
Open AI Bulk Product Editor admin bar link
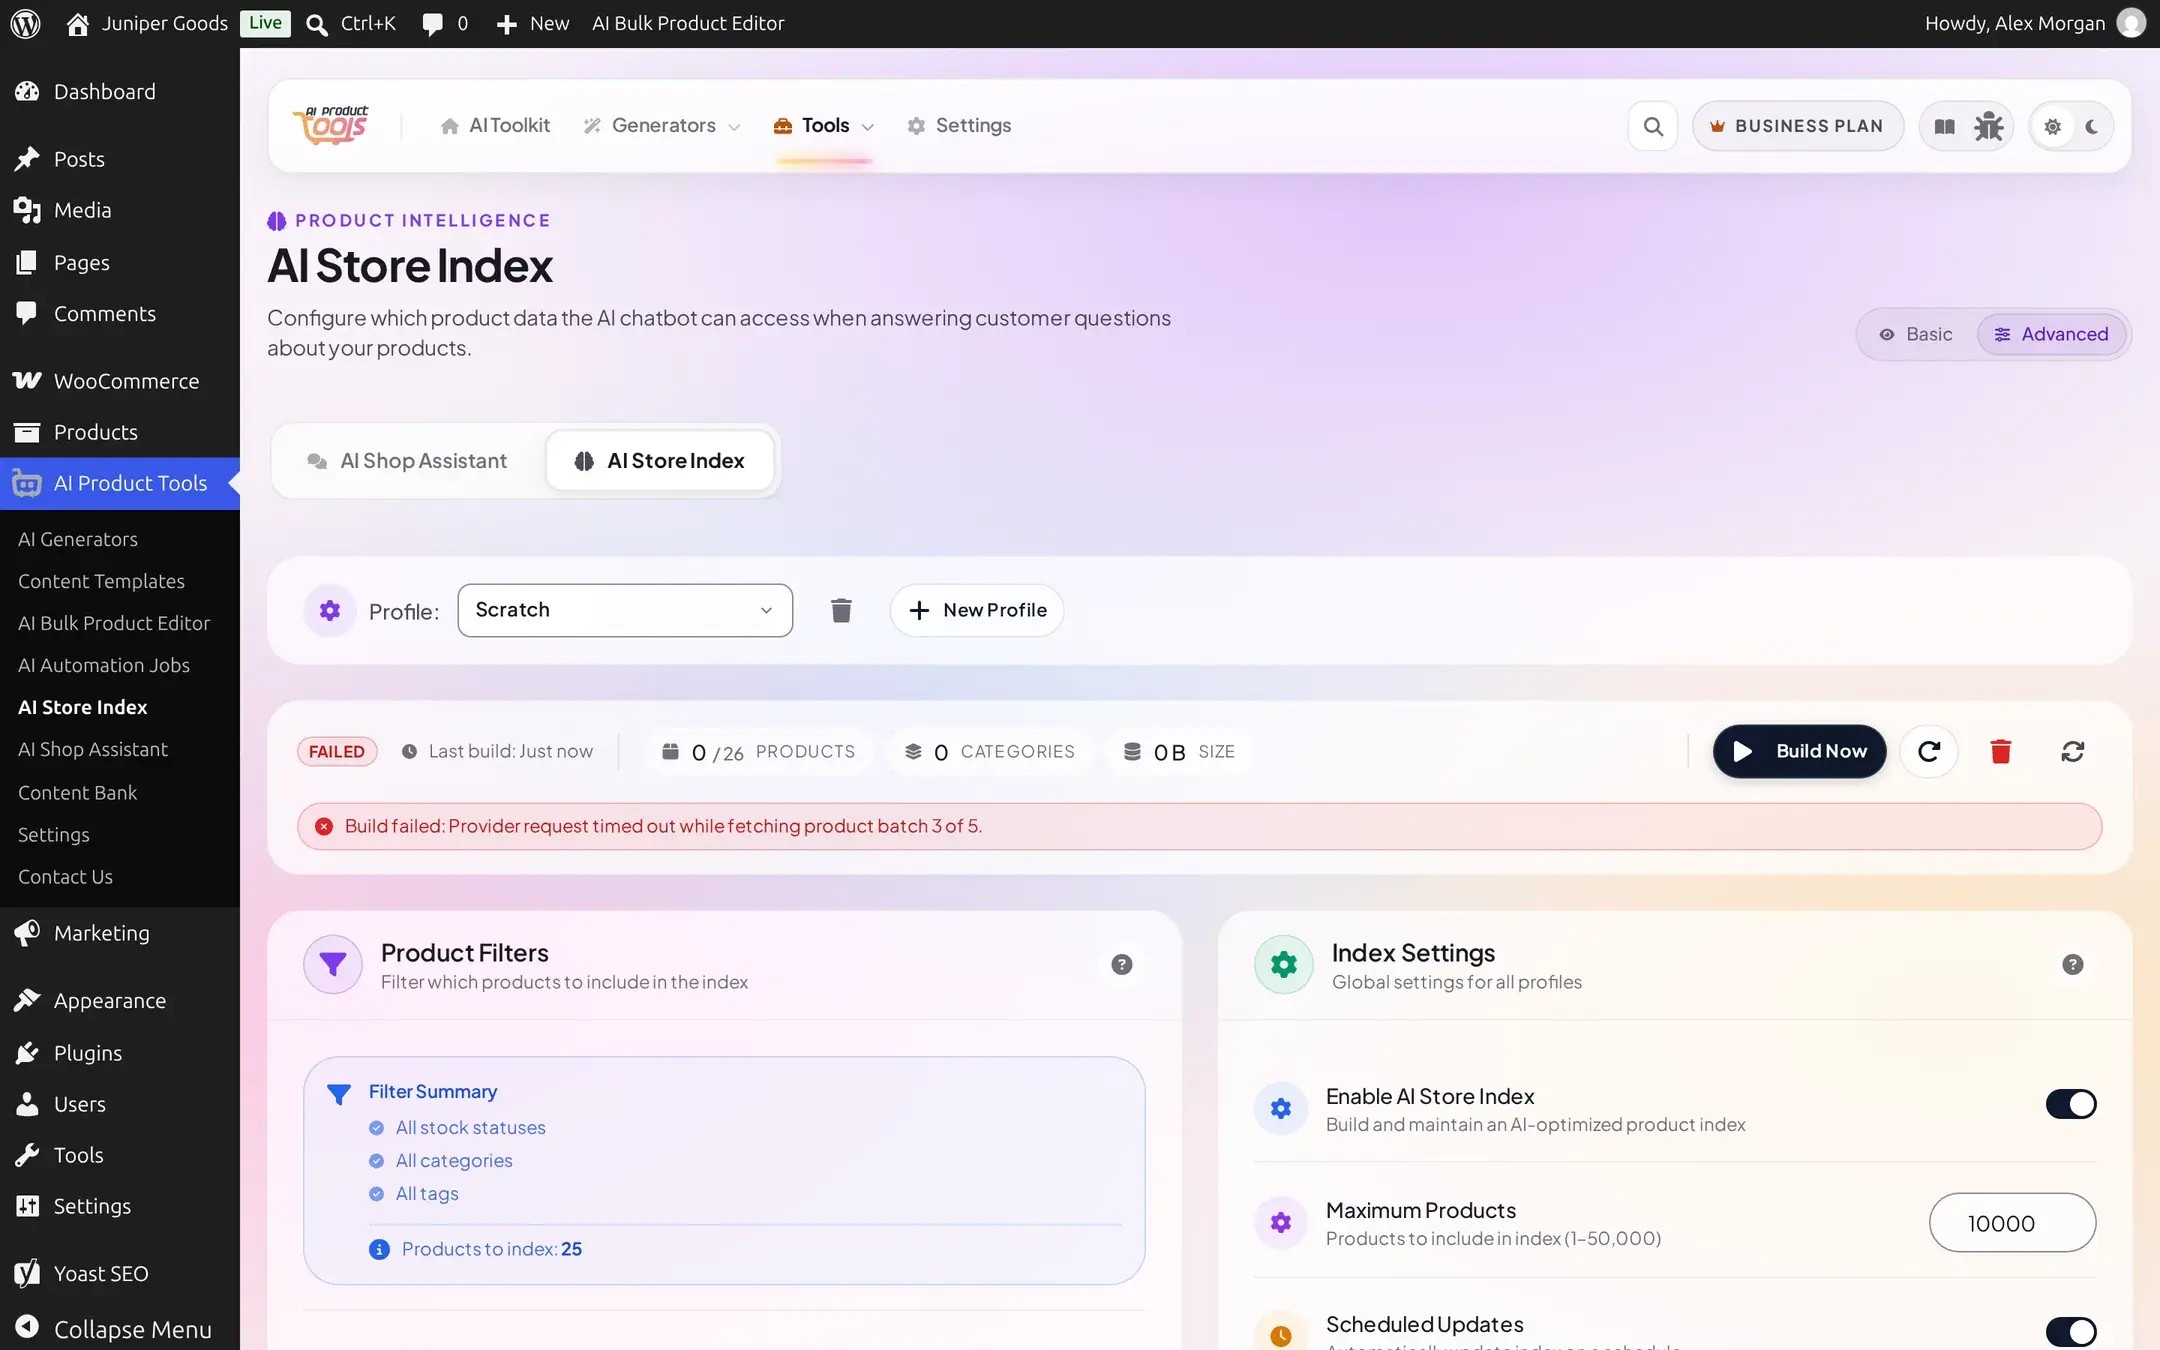[688, 23]
